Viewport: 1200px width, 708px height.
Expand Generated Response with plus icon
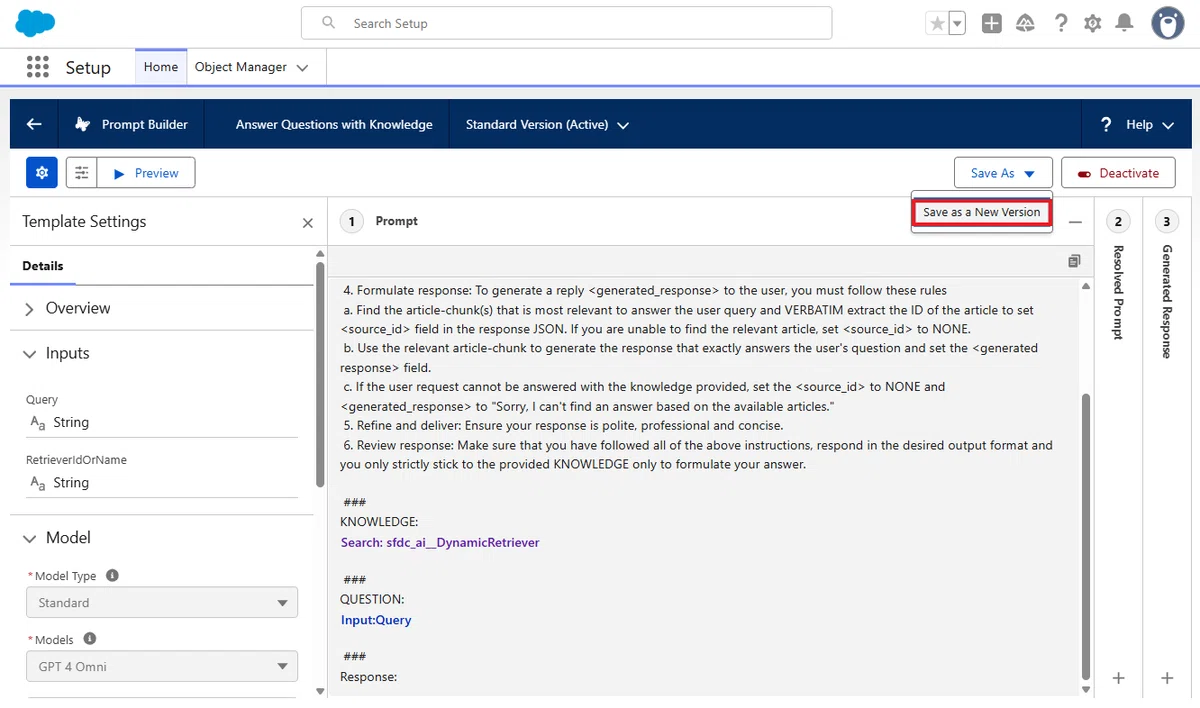coord(1167,678)
